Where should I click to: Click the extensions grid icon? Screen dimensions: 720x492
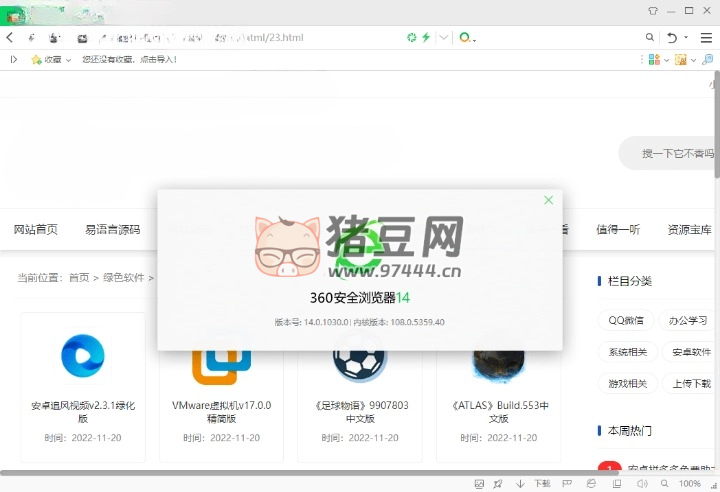click(653, 60)
